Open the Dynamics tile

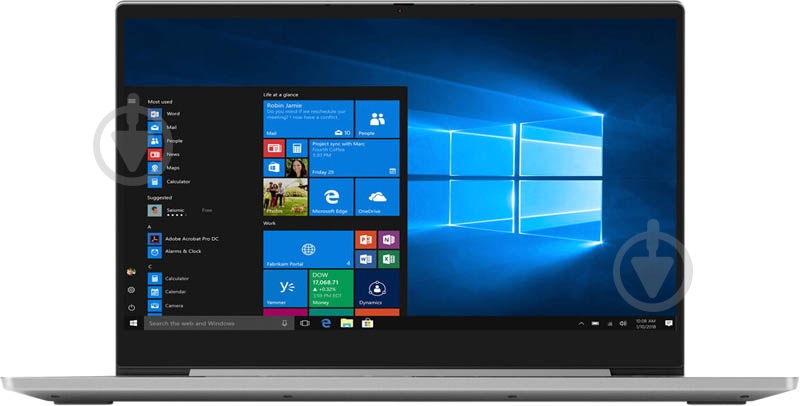(377, 288)
